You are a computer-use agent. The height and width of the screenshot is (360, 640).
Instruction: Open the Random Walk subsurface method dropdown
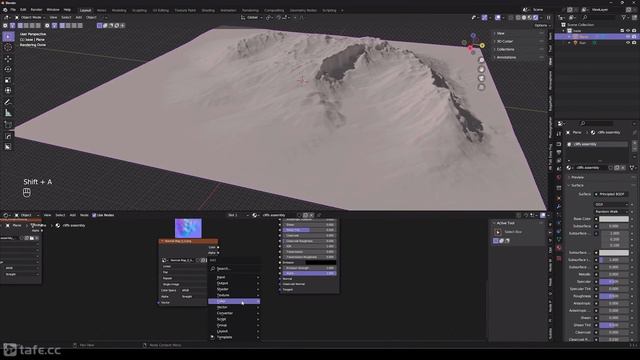click(x=611, y=211)
